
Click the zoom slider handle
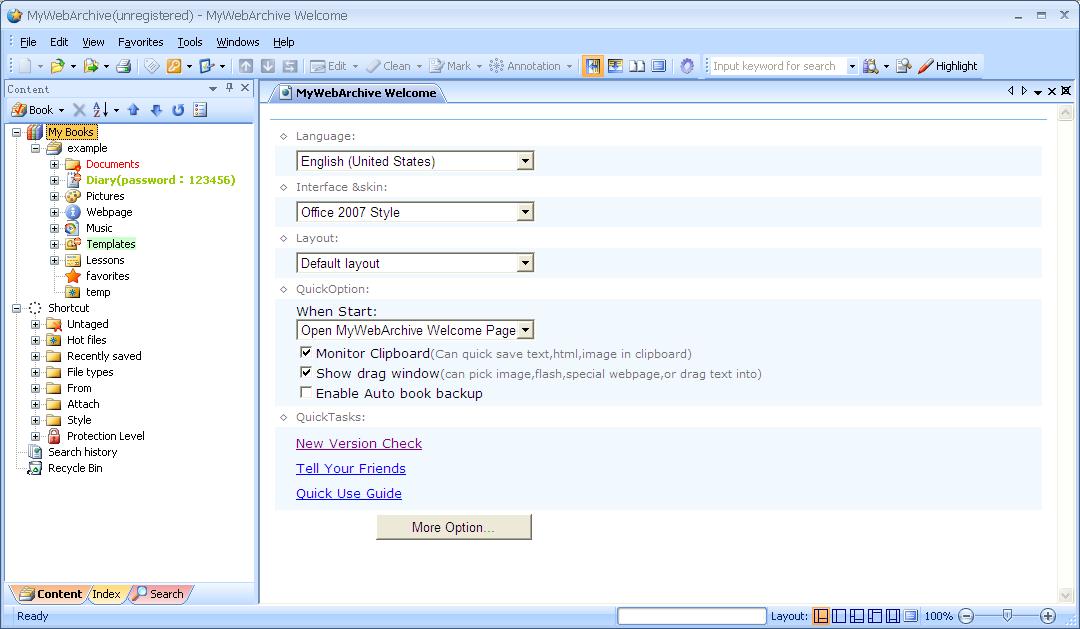tap(1007, 616)
